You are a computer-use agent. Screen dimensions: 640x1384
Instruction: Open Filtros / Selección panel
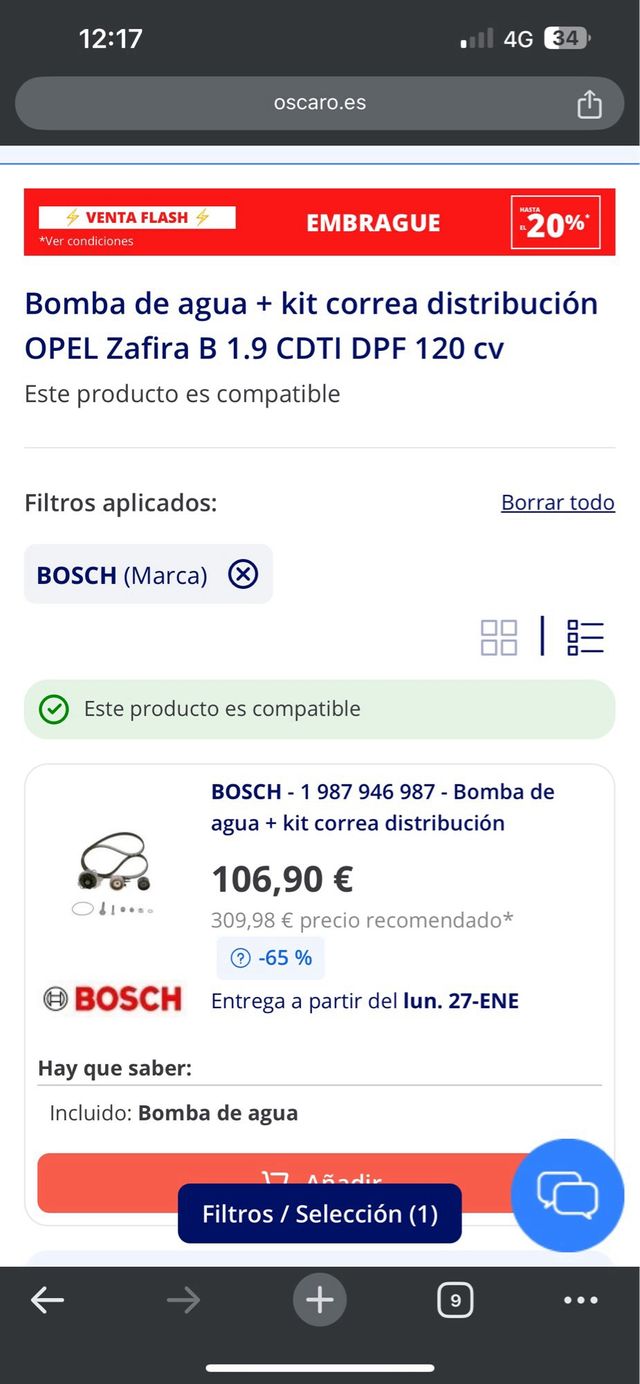tap(319, 1213)
